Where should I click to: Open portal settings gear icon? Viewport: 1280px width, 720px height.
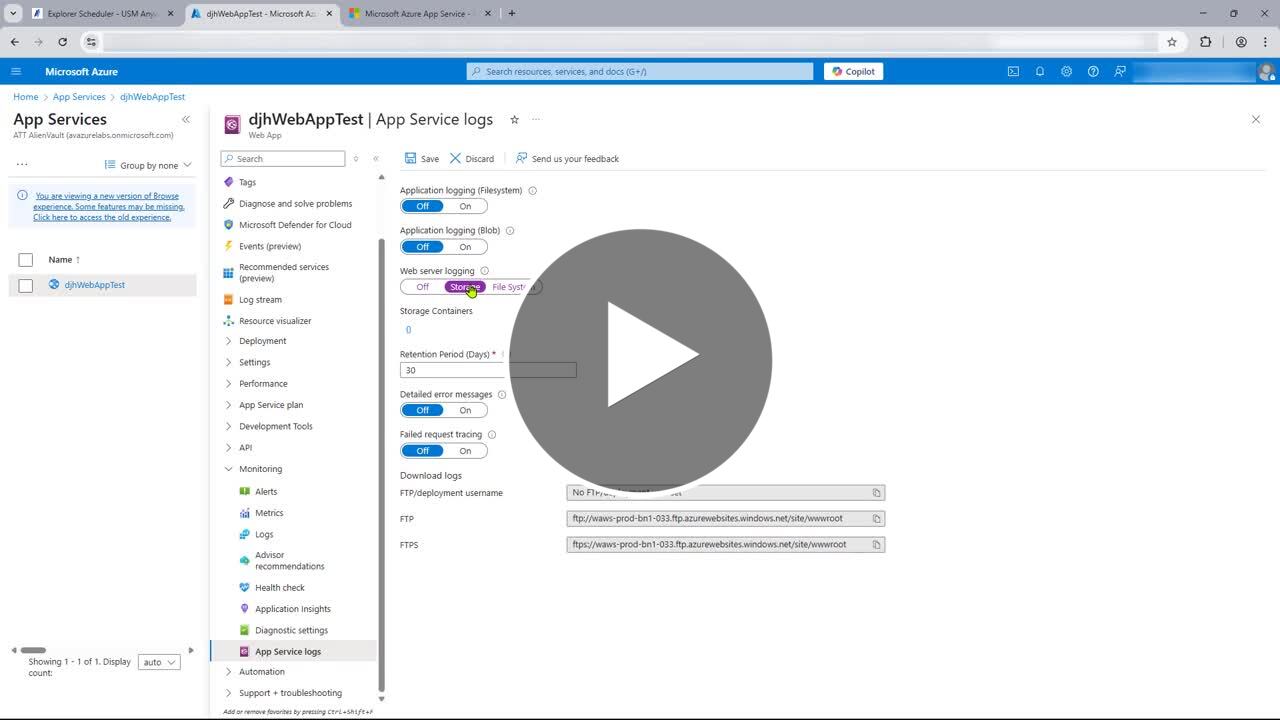point(1066,72)
